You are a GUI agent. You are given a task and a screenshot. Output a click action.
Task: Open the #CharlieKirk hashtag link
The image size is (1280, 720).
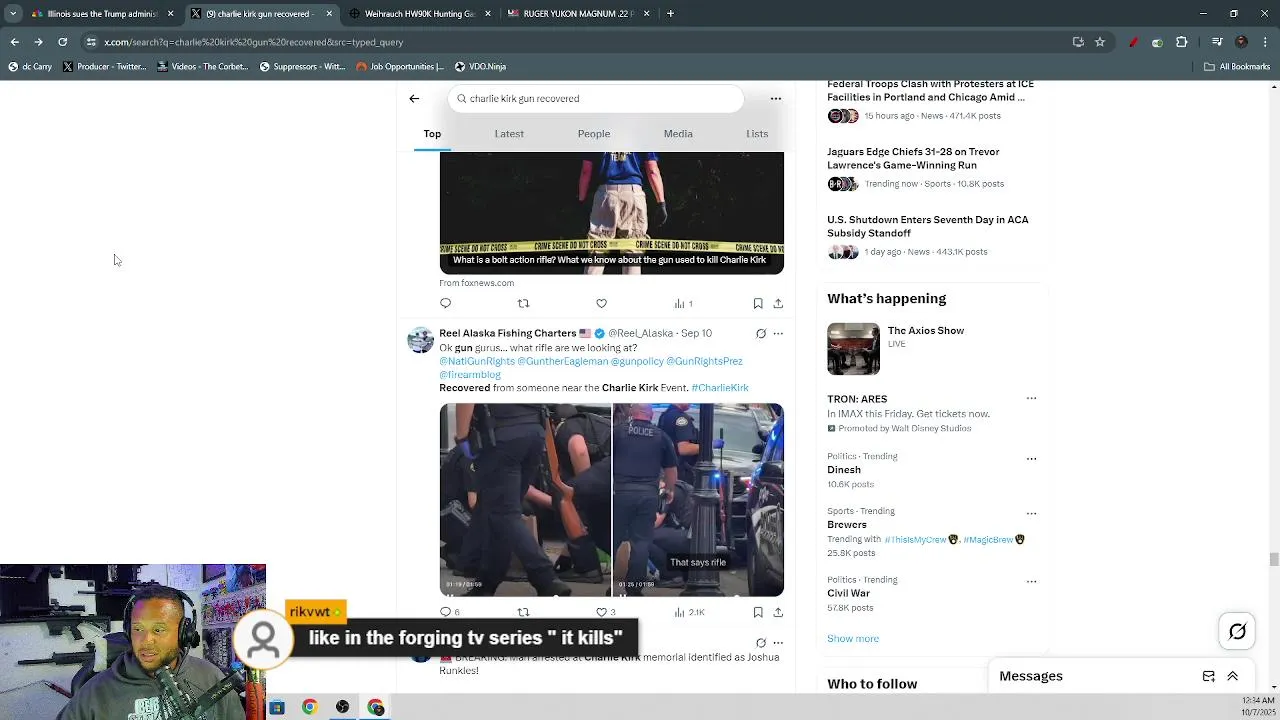pos(719,388)
